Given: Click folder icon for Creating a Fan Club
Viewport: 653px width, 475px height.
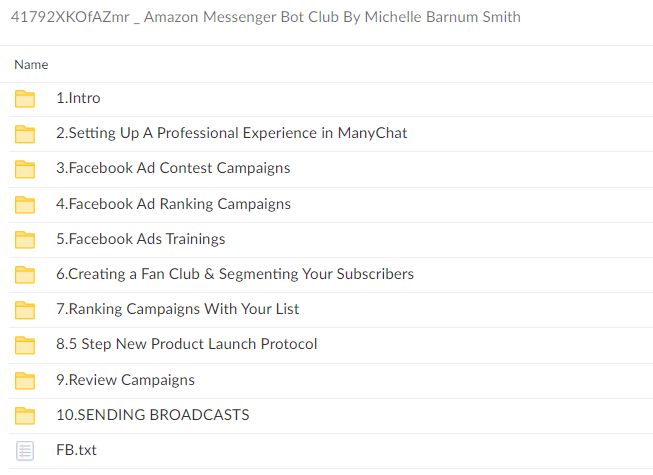Looking at the screenshot, I should coord(26,274).
